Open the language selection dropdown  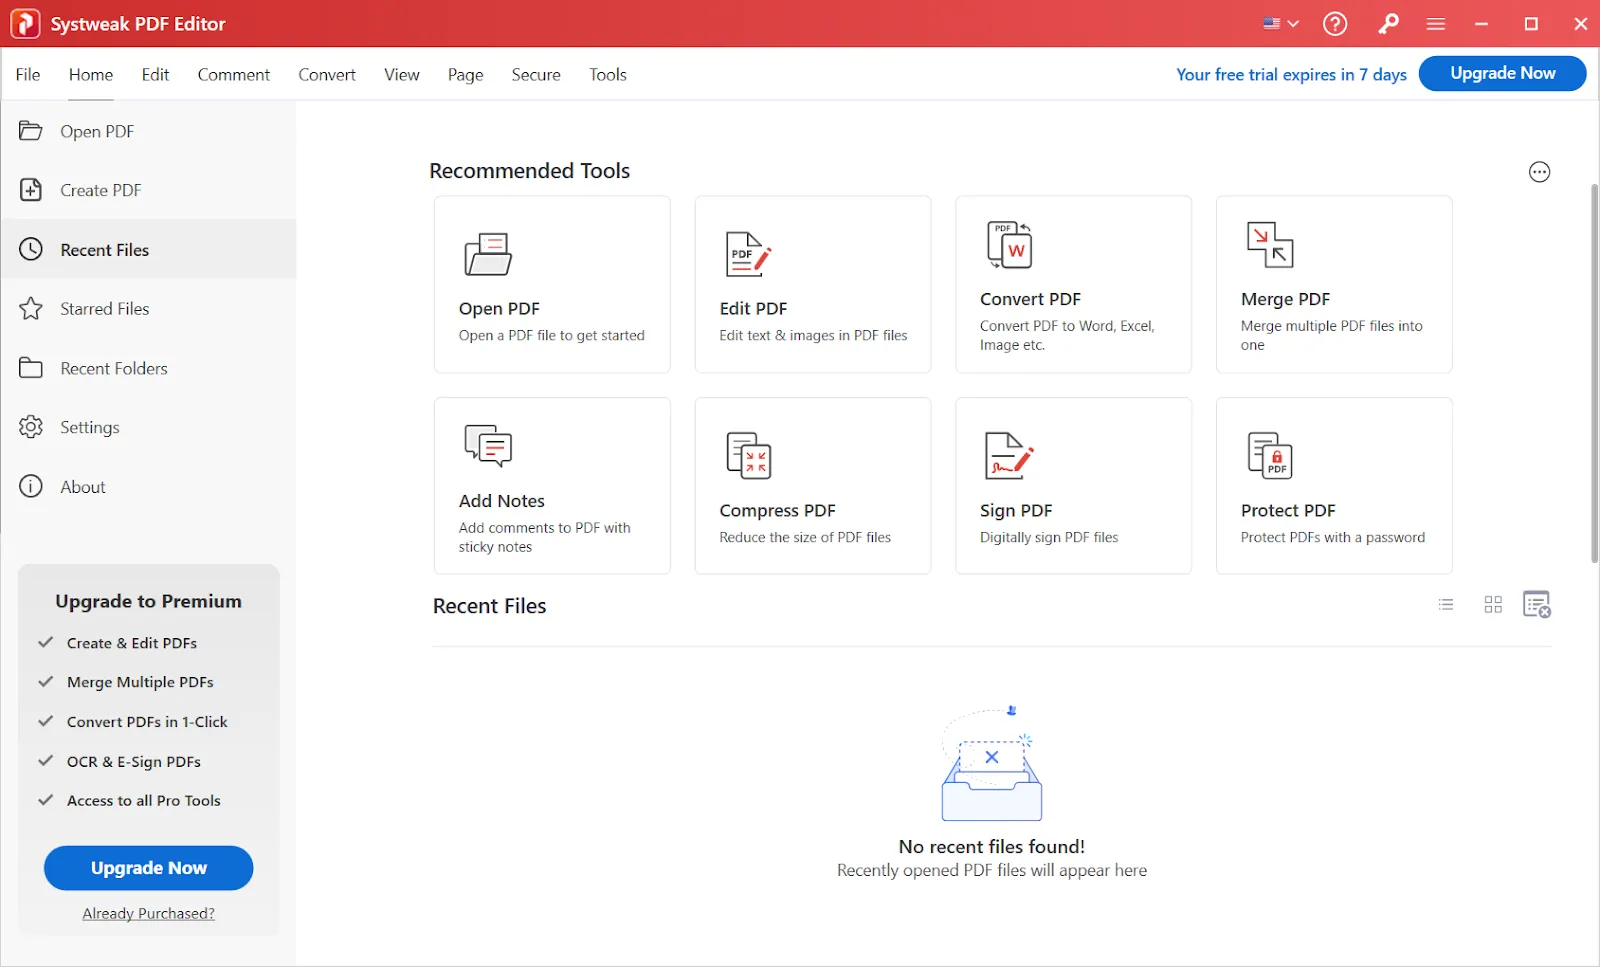click(x=1280, y=23)
